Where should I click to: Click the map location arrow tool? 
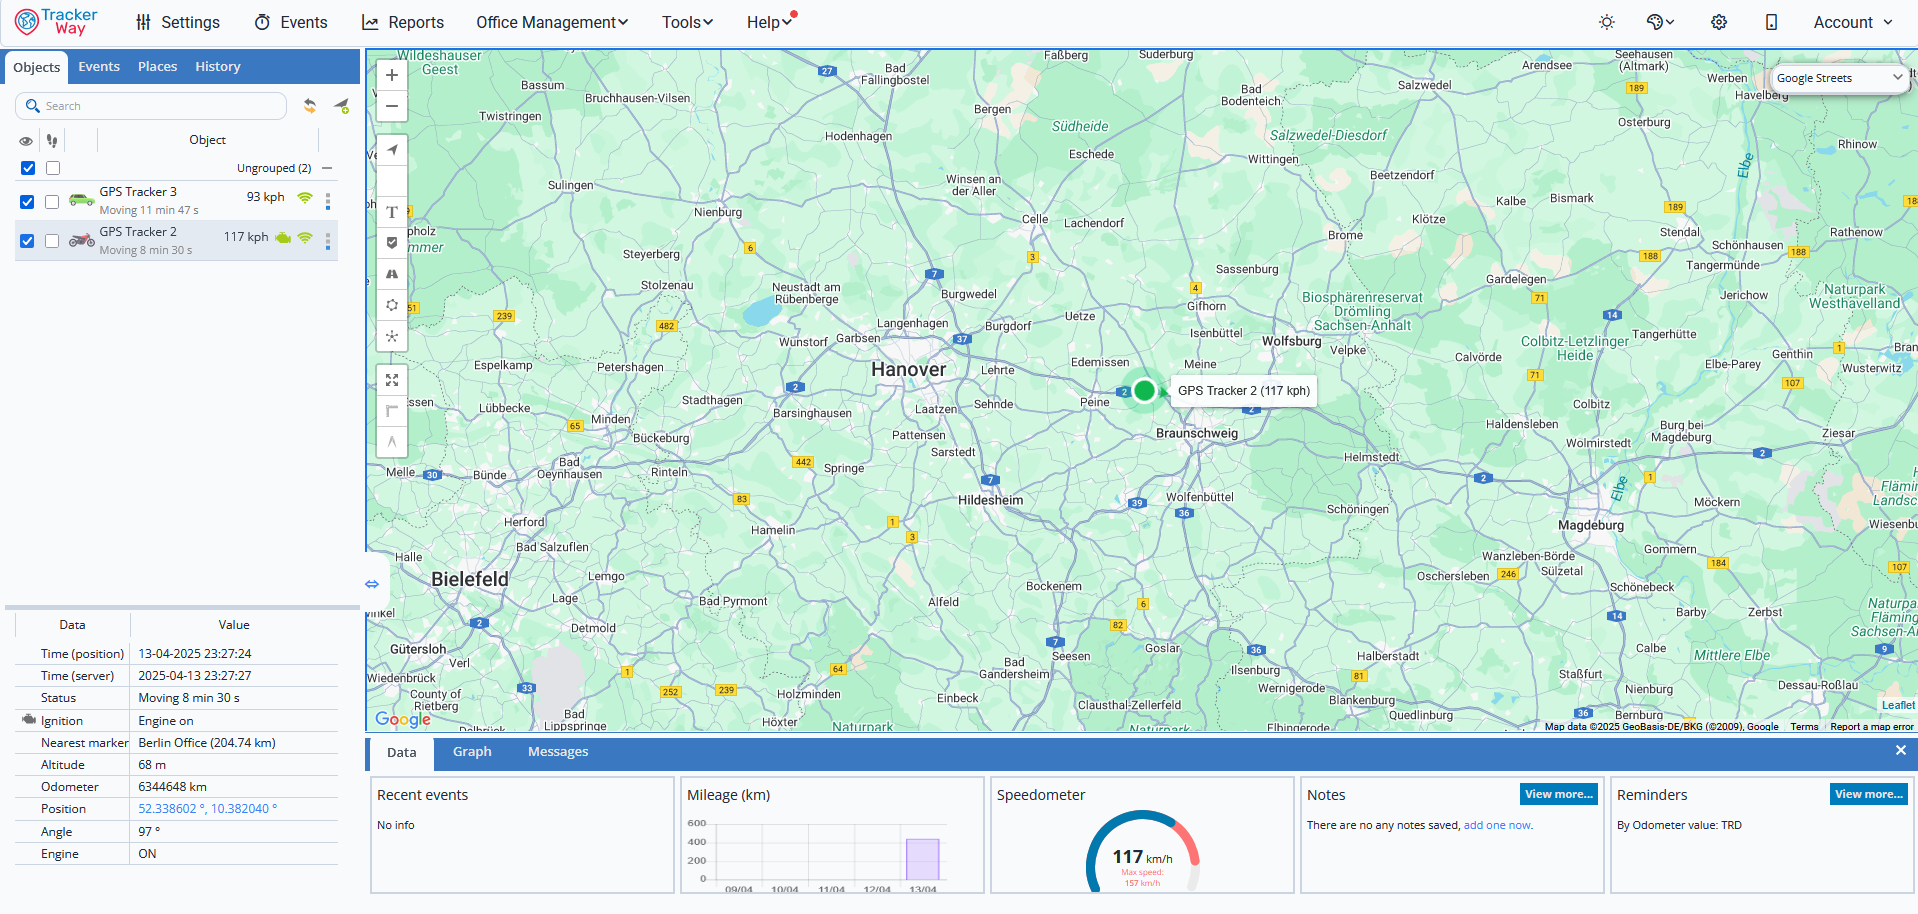click(x=392, y=150)
